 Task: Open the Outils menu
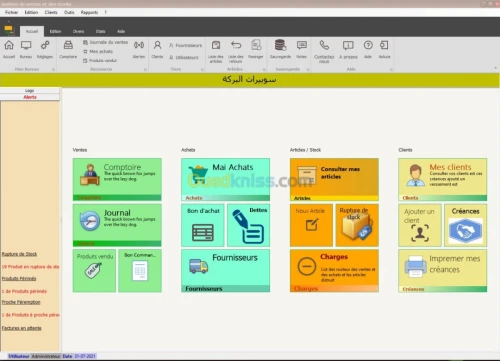[69, 12]
